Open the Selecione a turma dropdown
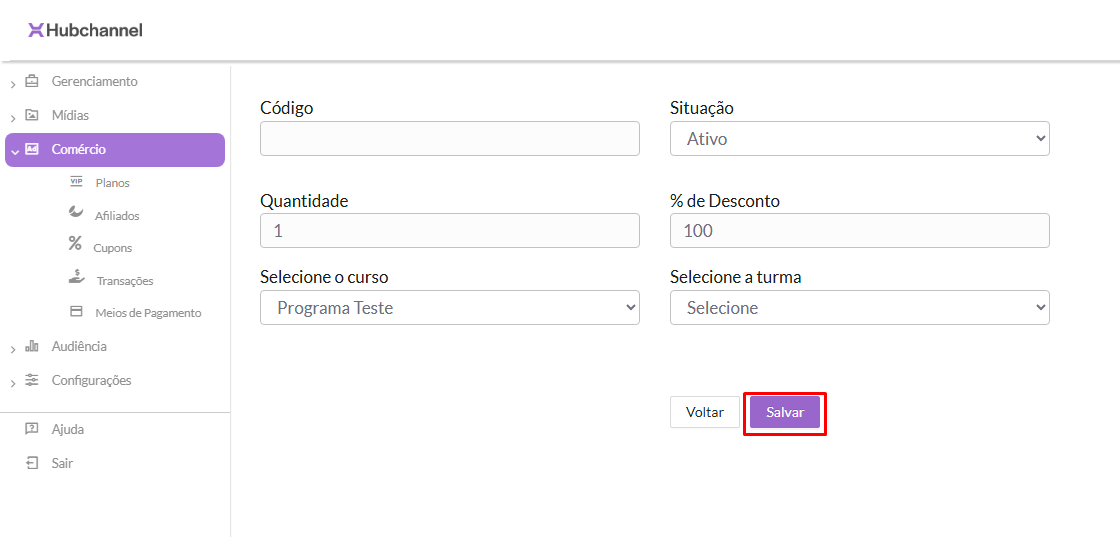1120x537 pixels. (859, 308)
